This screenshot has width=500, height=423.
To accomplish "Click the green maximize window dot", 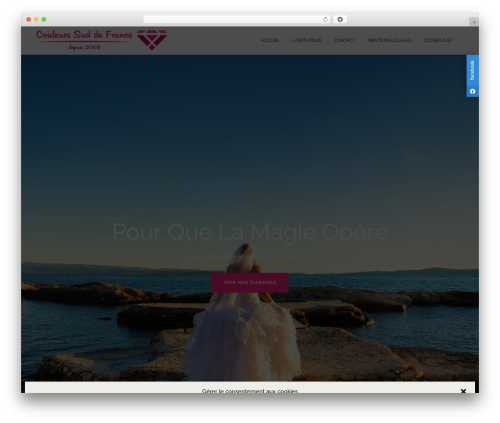I will pyautogui.click(x=44, y=20).
